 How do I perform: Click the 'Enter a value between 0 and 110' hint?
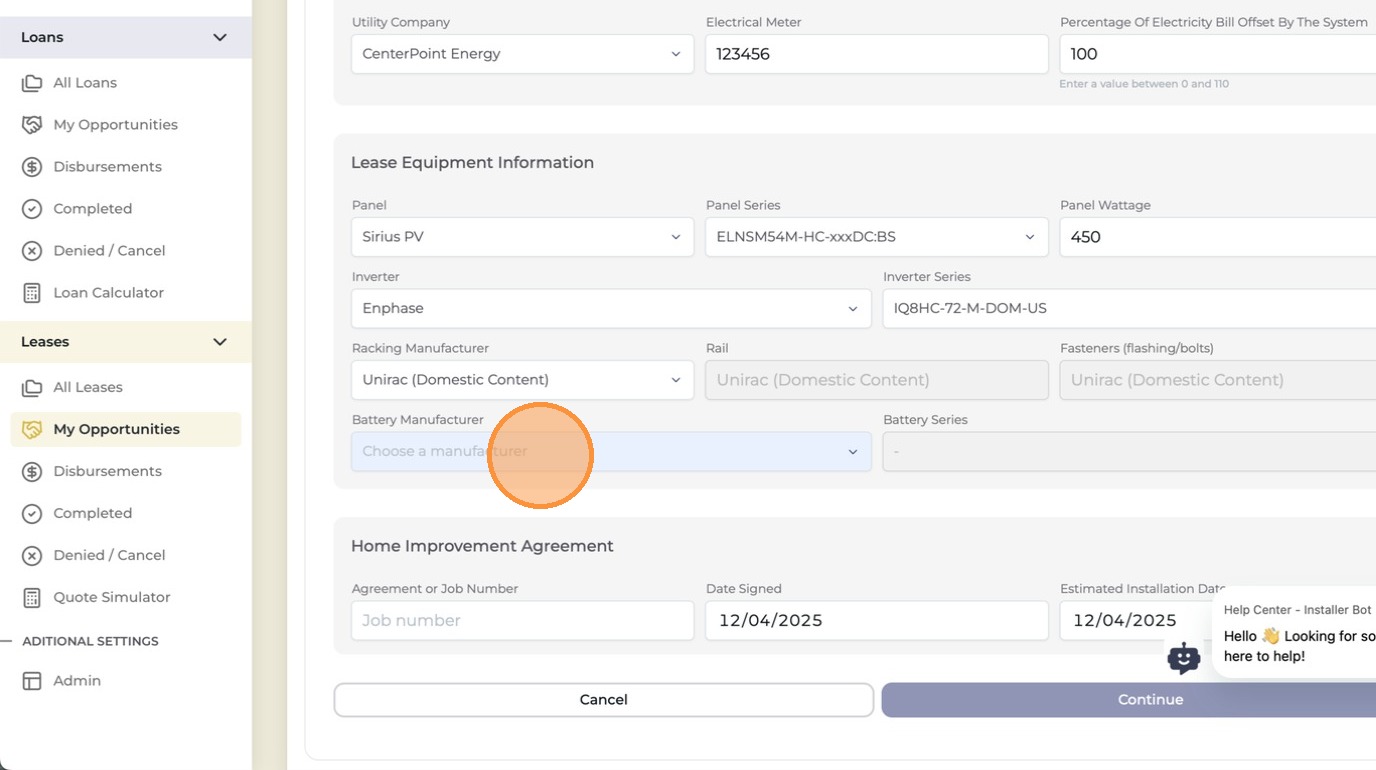pyautogui.click(x=1144, y=84)
